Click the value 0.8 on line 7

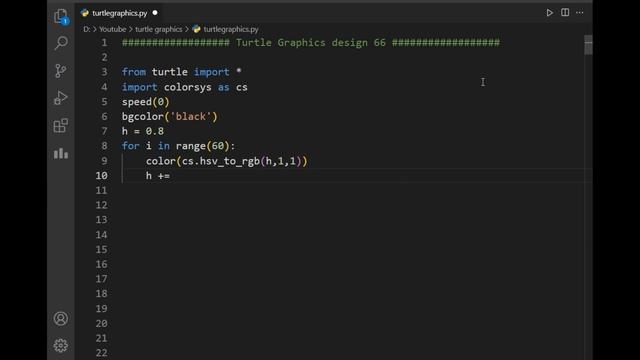coord(155,131)
